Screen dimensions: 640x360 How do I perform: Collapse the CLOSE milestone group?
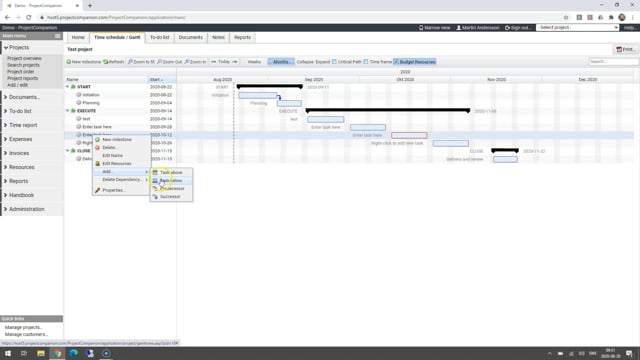68,151
